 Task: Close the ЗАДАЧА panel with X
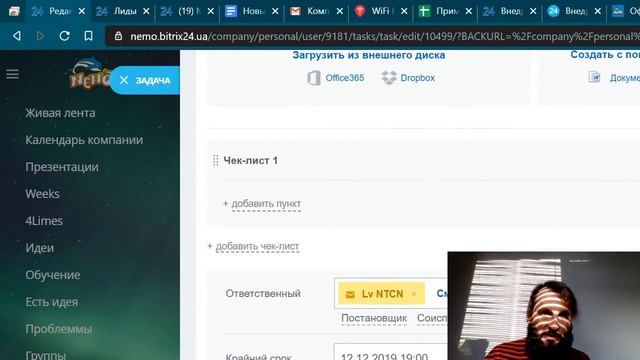(124, 80)
